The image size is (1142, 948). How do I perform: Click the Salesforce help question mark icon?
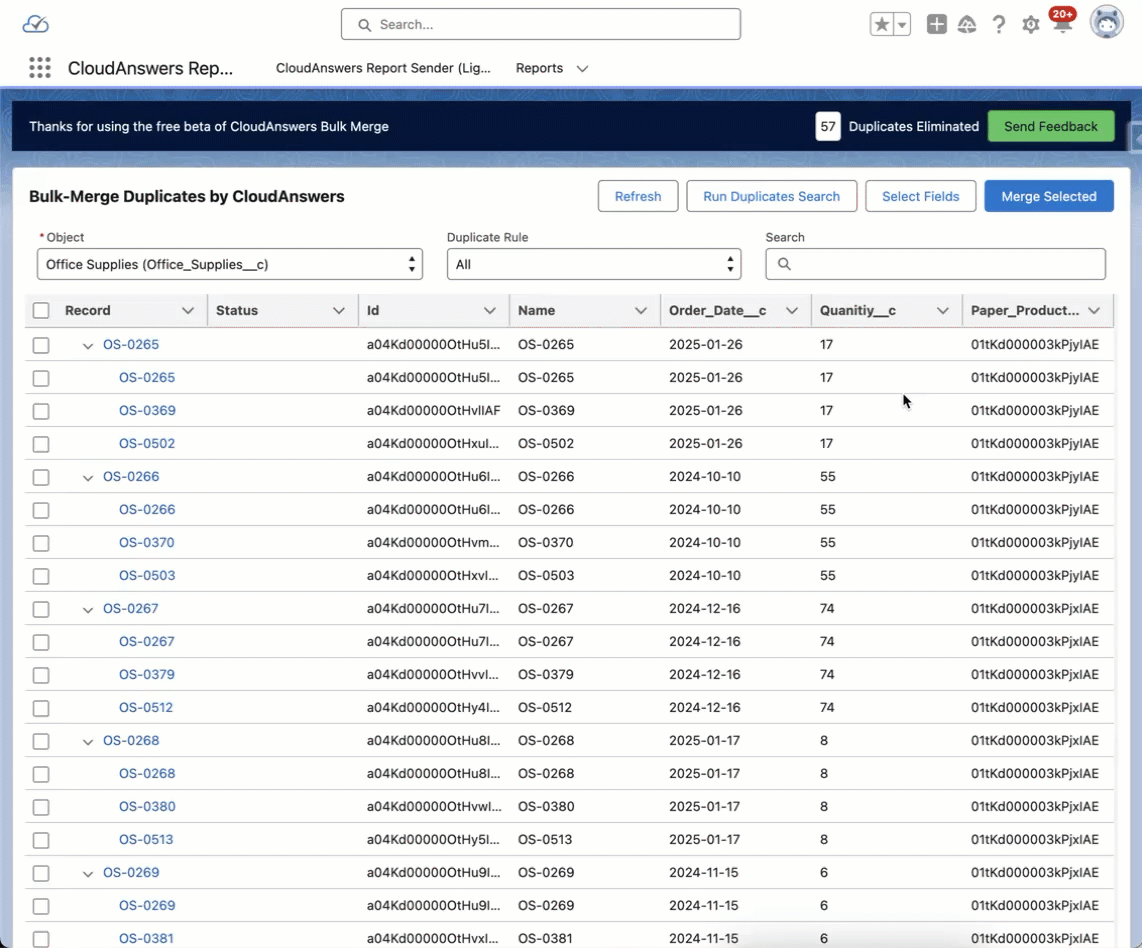[x=998, y=25]
